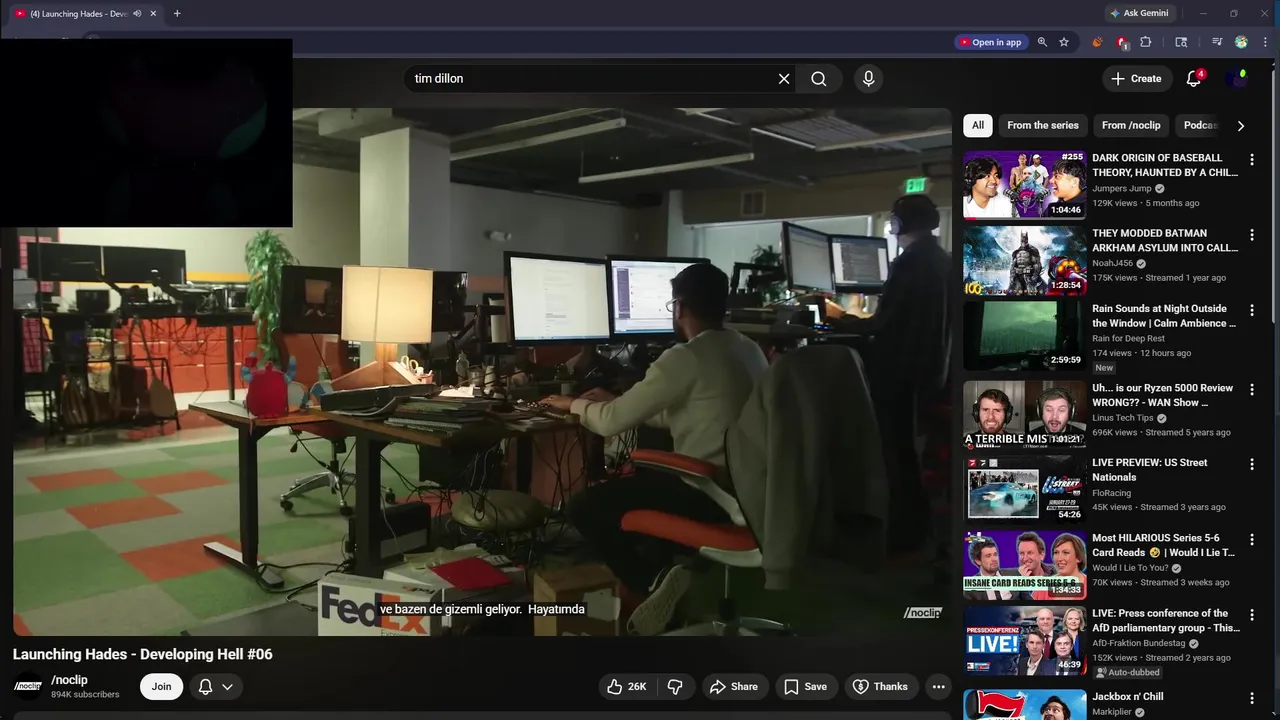
Task: Open more actions under the video
Action: (x=938, y=687)
